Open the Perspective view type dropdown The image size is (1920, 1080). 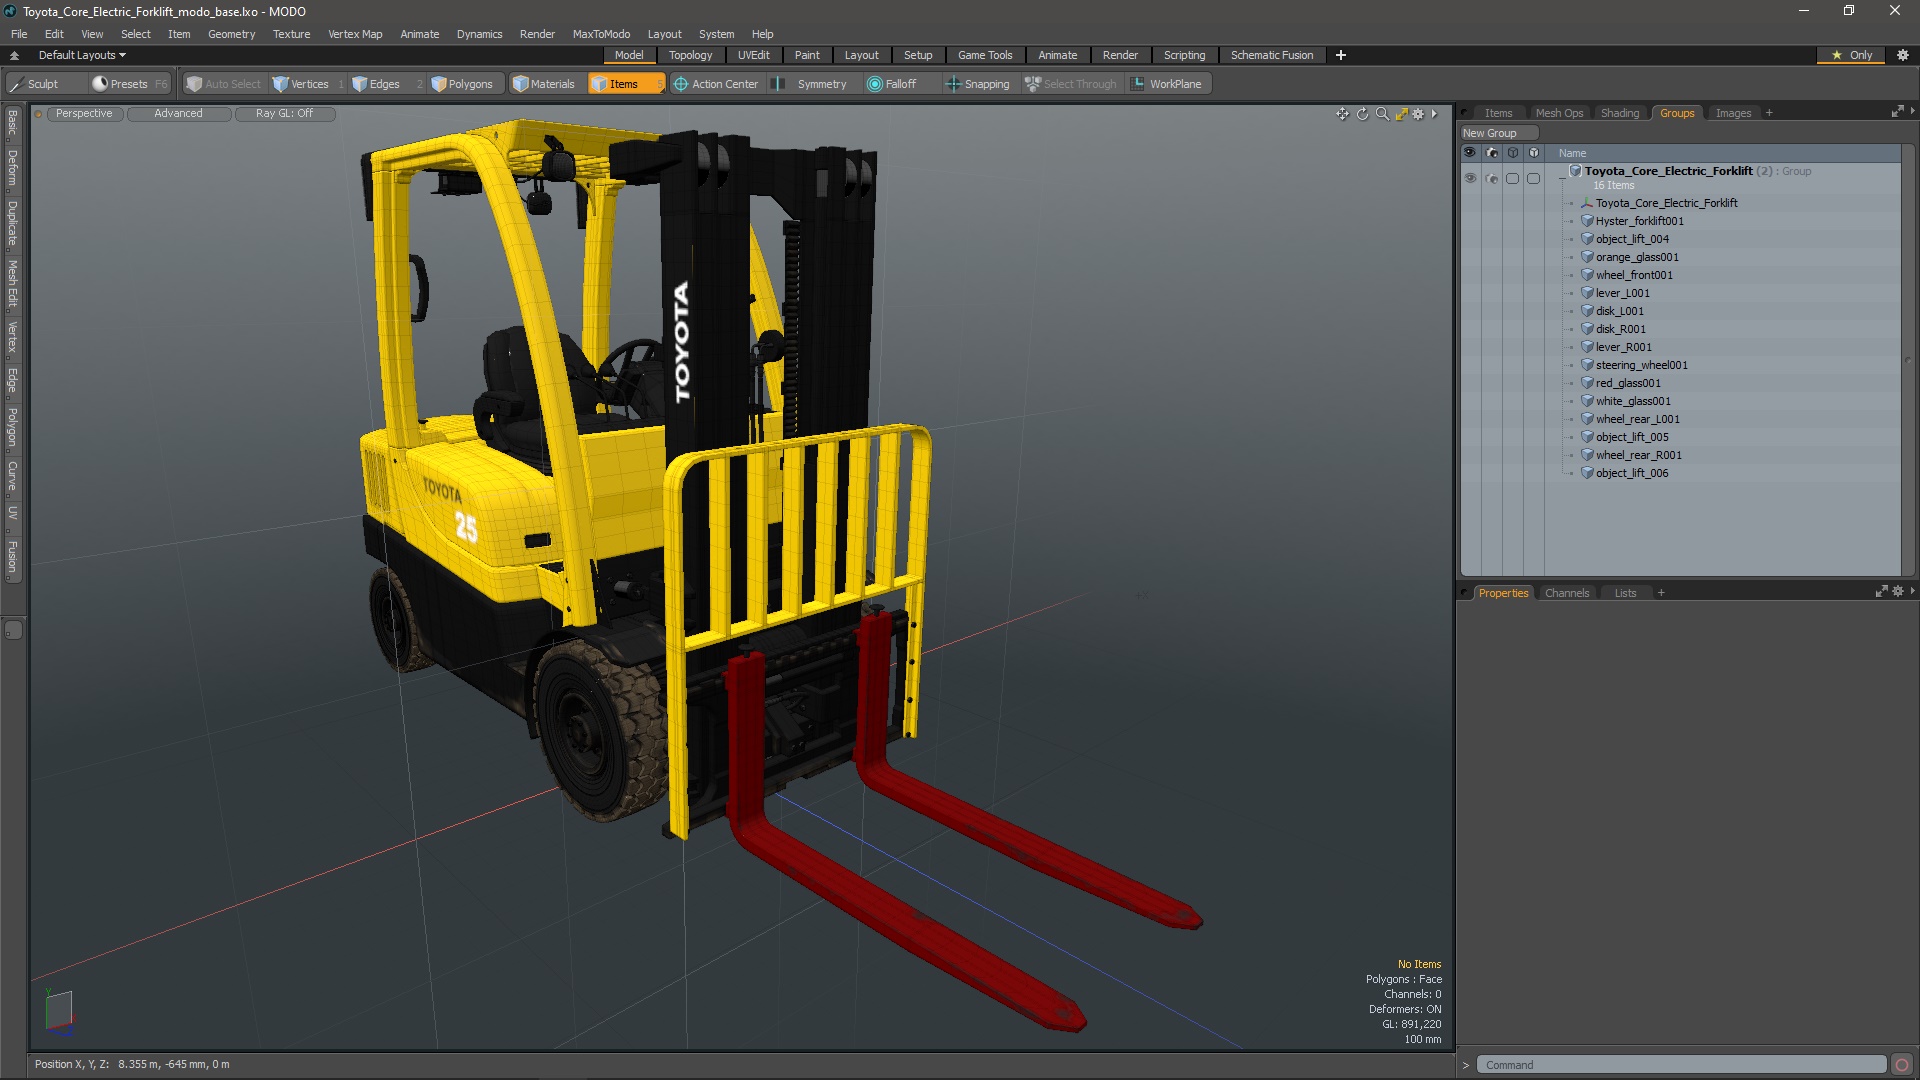coord(84,113)
